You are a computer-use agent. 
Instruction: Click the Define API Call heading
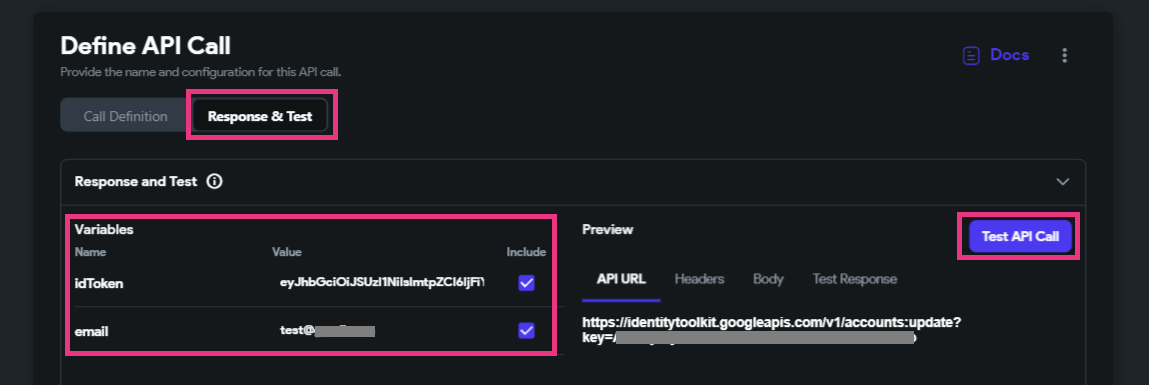pyautogui.click(x=145, y=46)
